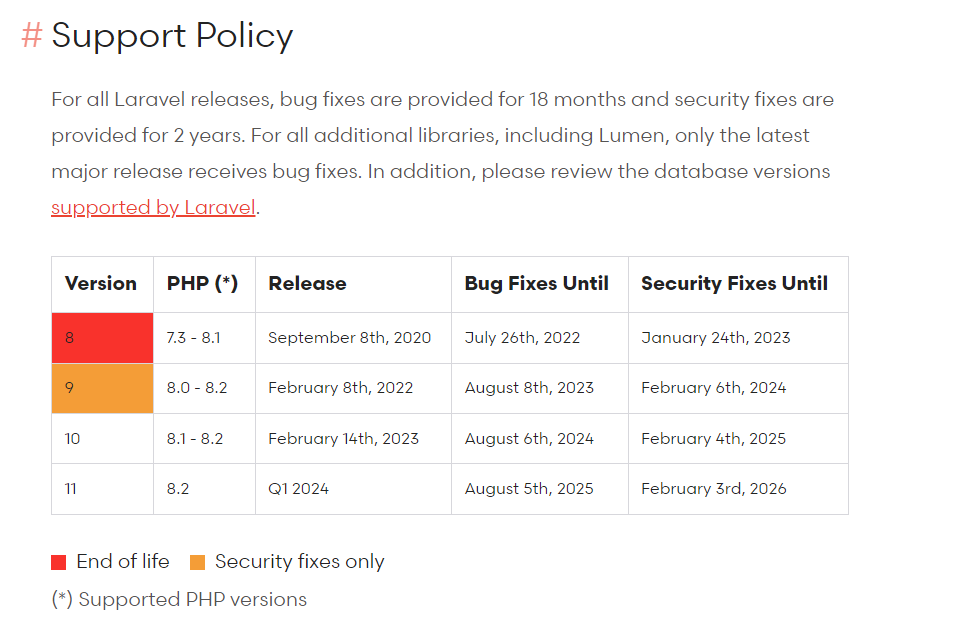Click the # anchor before Support Policy
The image size is (963, 635).
32,35
